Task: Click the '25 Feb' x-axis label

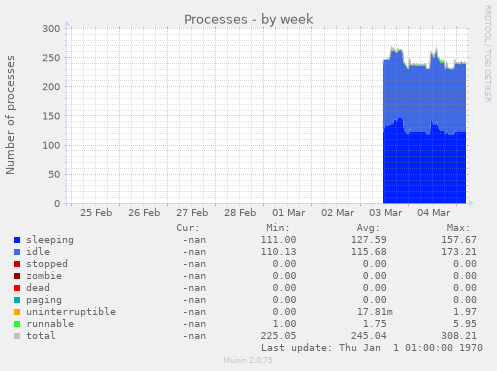Action: [96, 213]
